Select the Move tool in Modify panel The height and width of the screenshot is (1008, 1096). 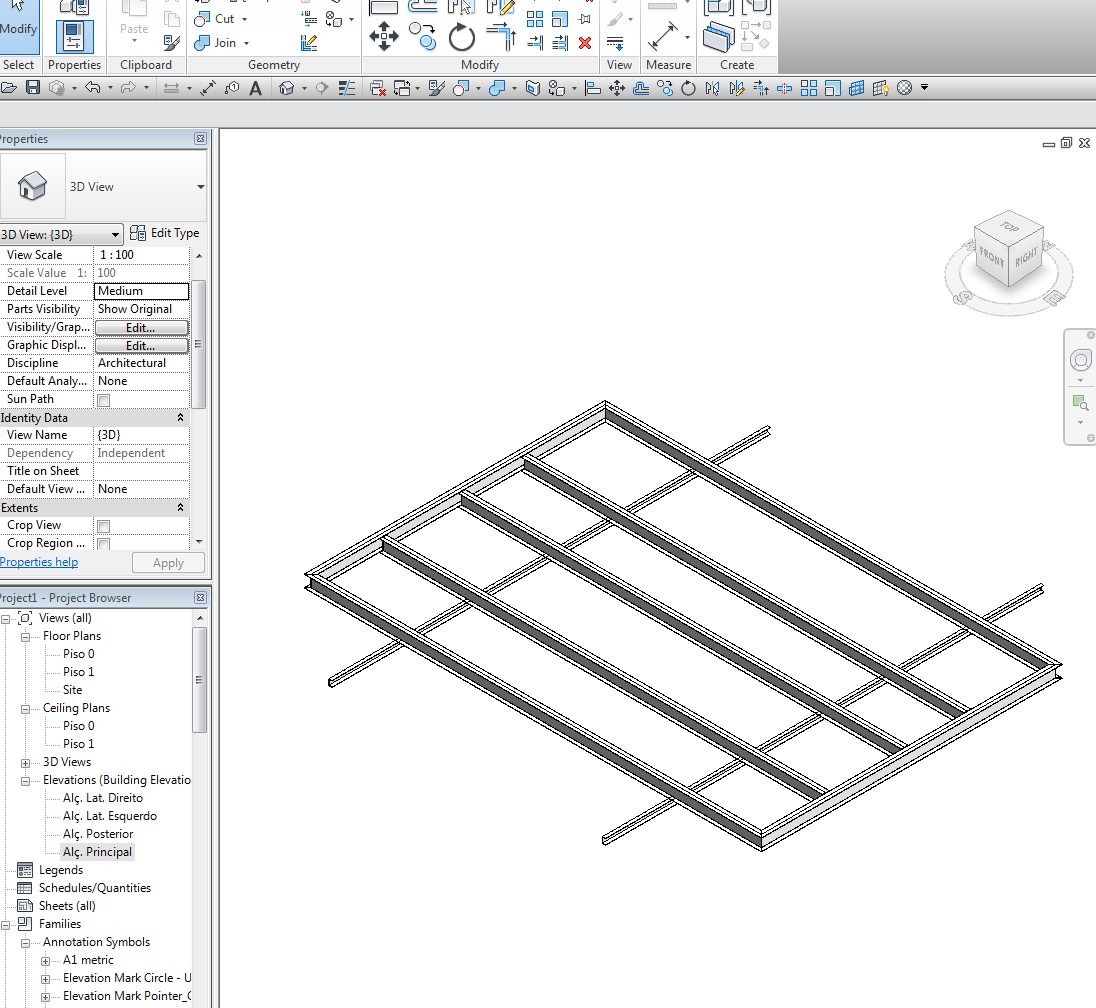pos(384,38)
